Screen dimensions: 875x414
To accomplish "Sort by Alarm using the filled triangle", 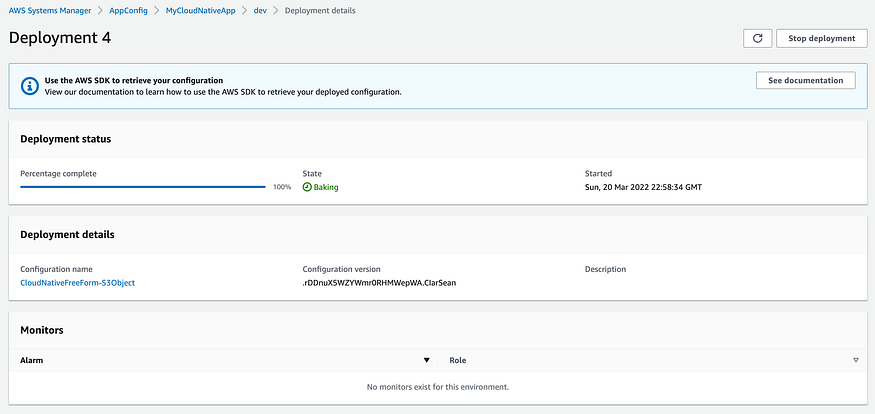I will (427, 360).
